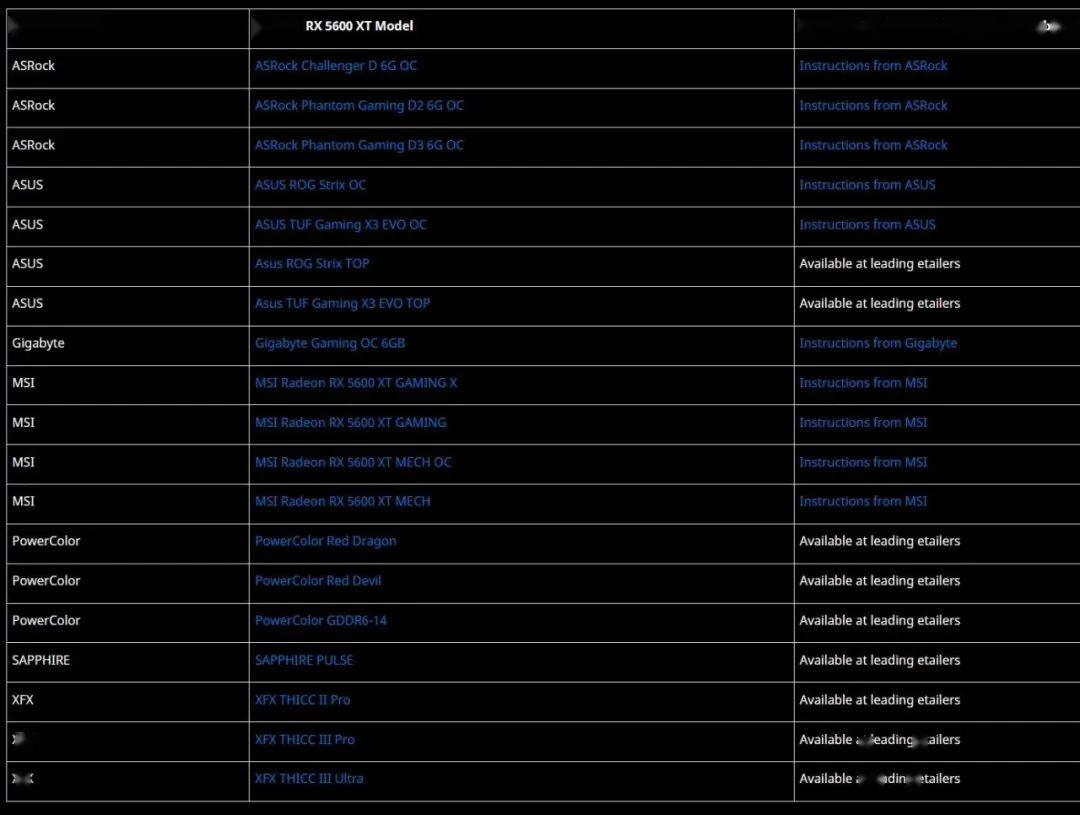Select Asus TUF Gaming X3 EVO TOP
The image size is (1080, 815).
342,304
